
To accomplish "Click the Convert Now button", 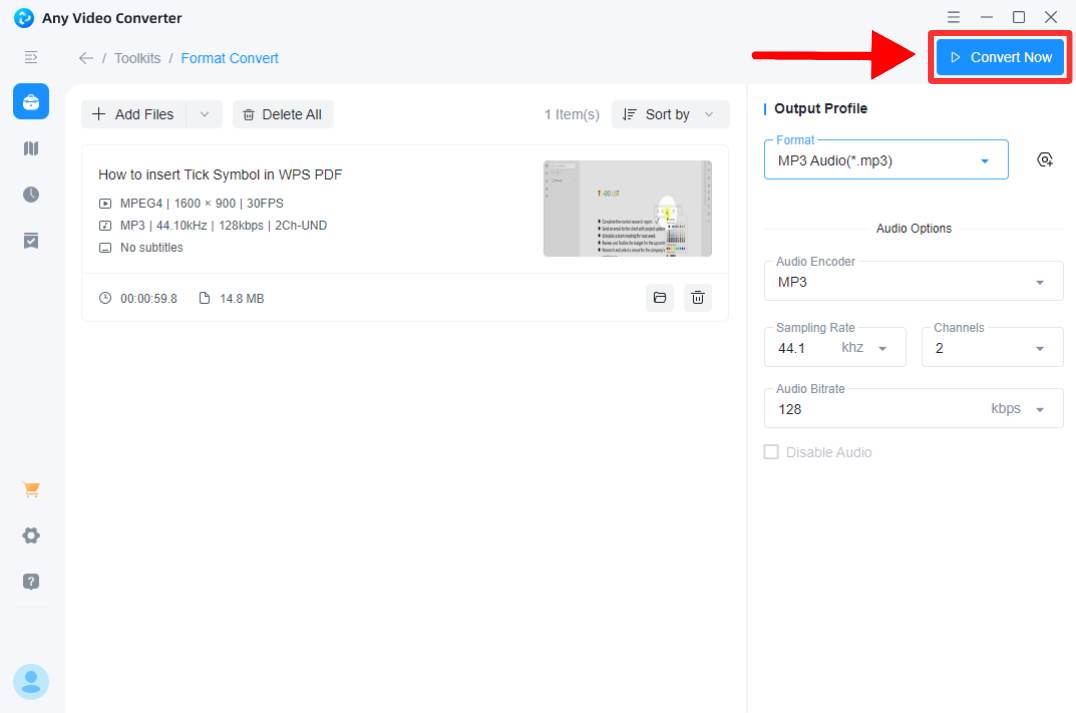I will point(1000,57).
